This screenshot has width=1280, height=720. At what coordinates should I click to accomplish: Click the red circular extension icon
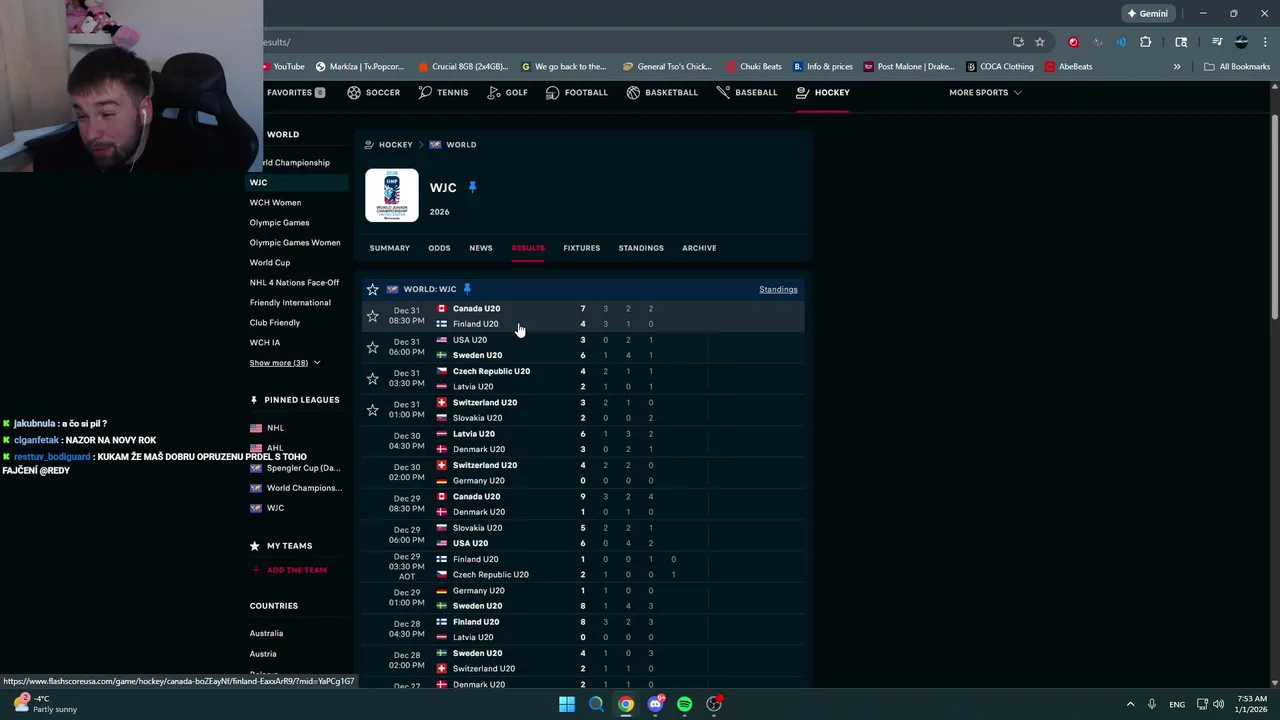1074,42
